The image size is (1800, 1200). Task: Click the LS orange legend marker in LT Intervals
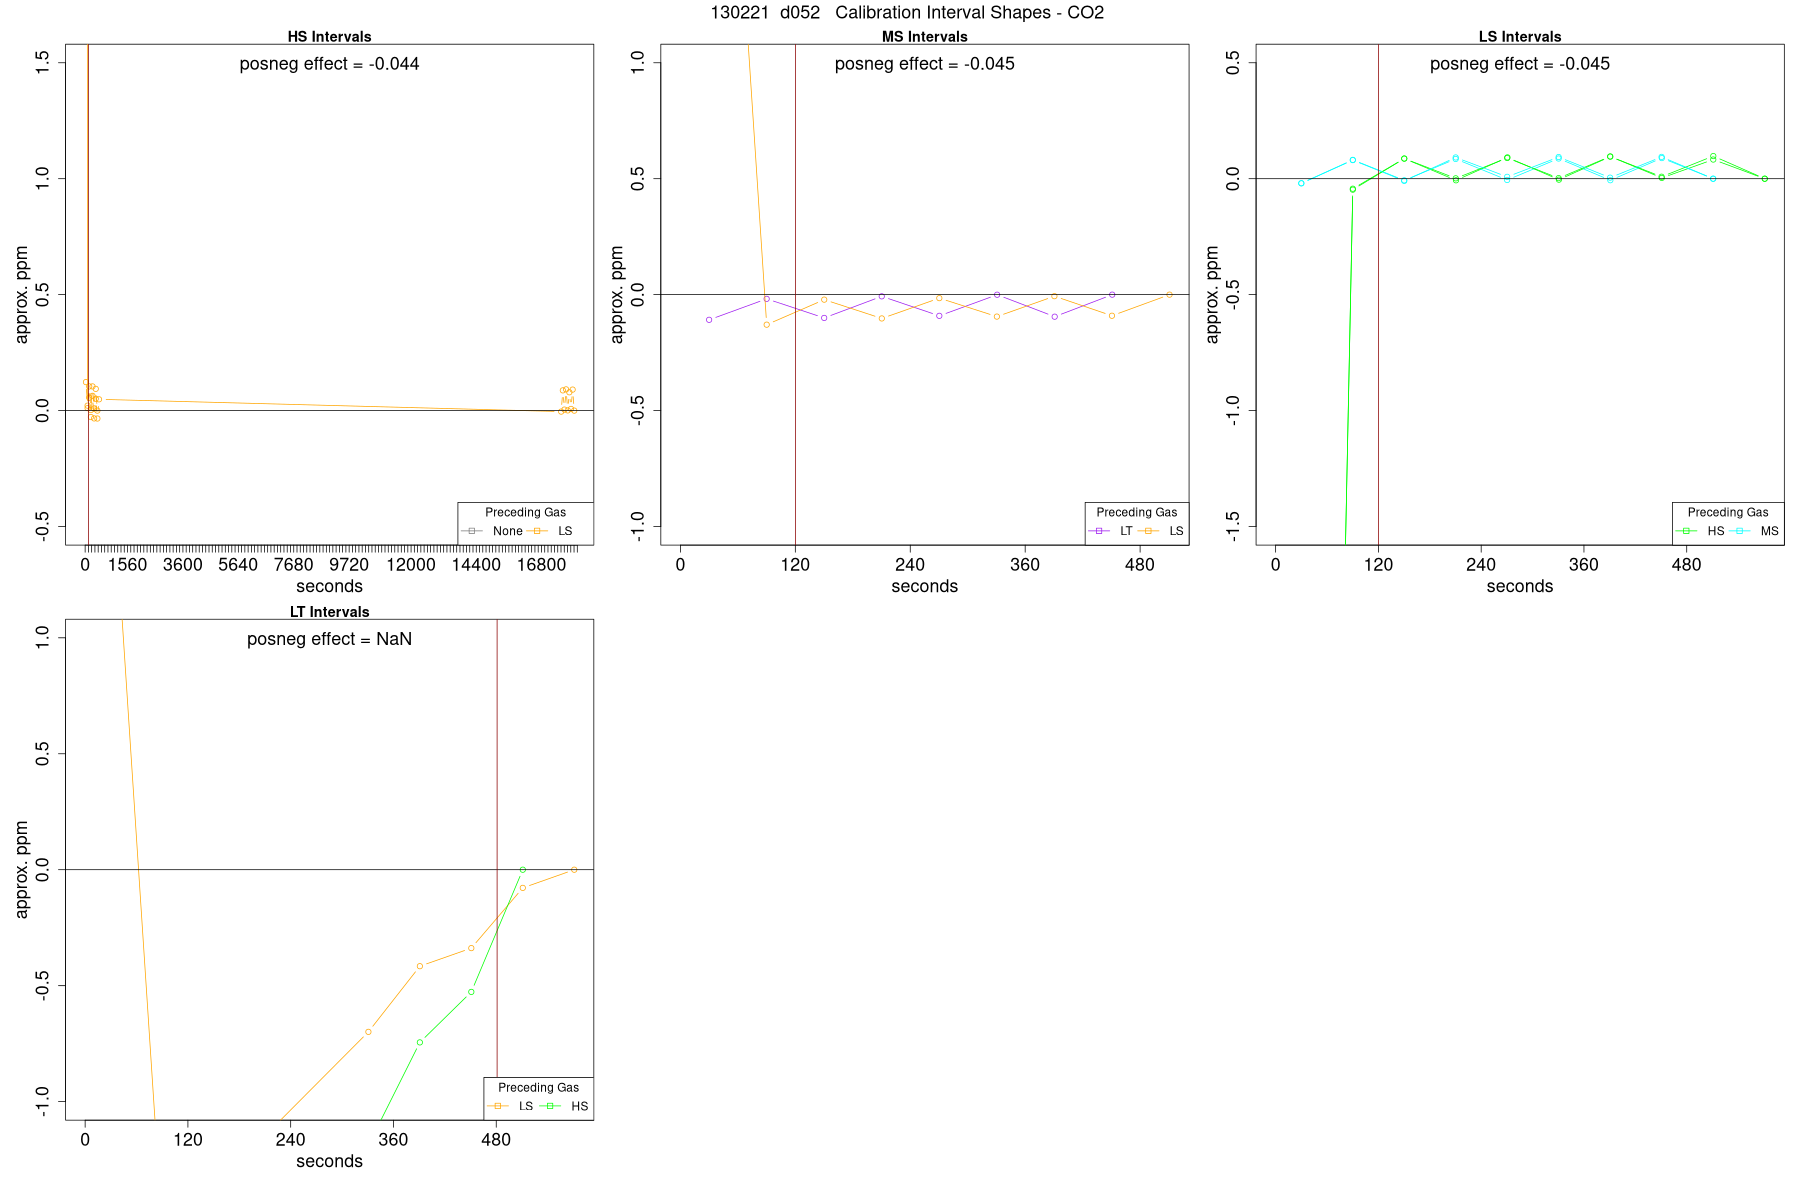click(x=498, y=1106)
